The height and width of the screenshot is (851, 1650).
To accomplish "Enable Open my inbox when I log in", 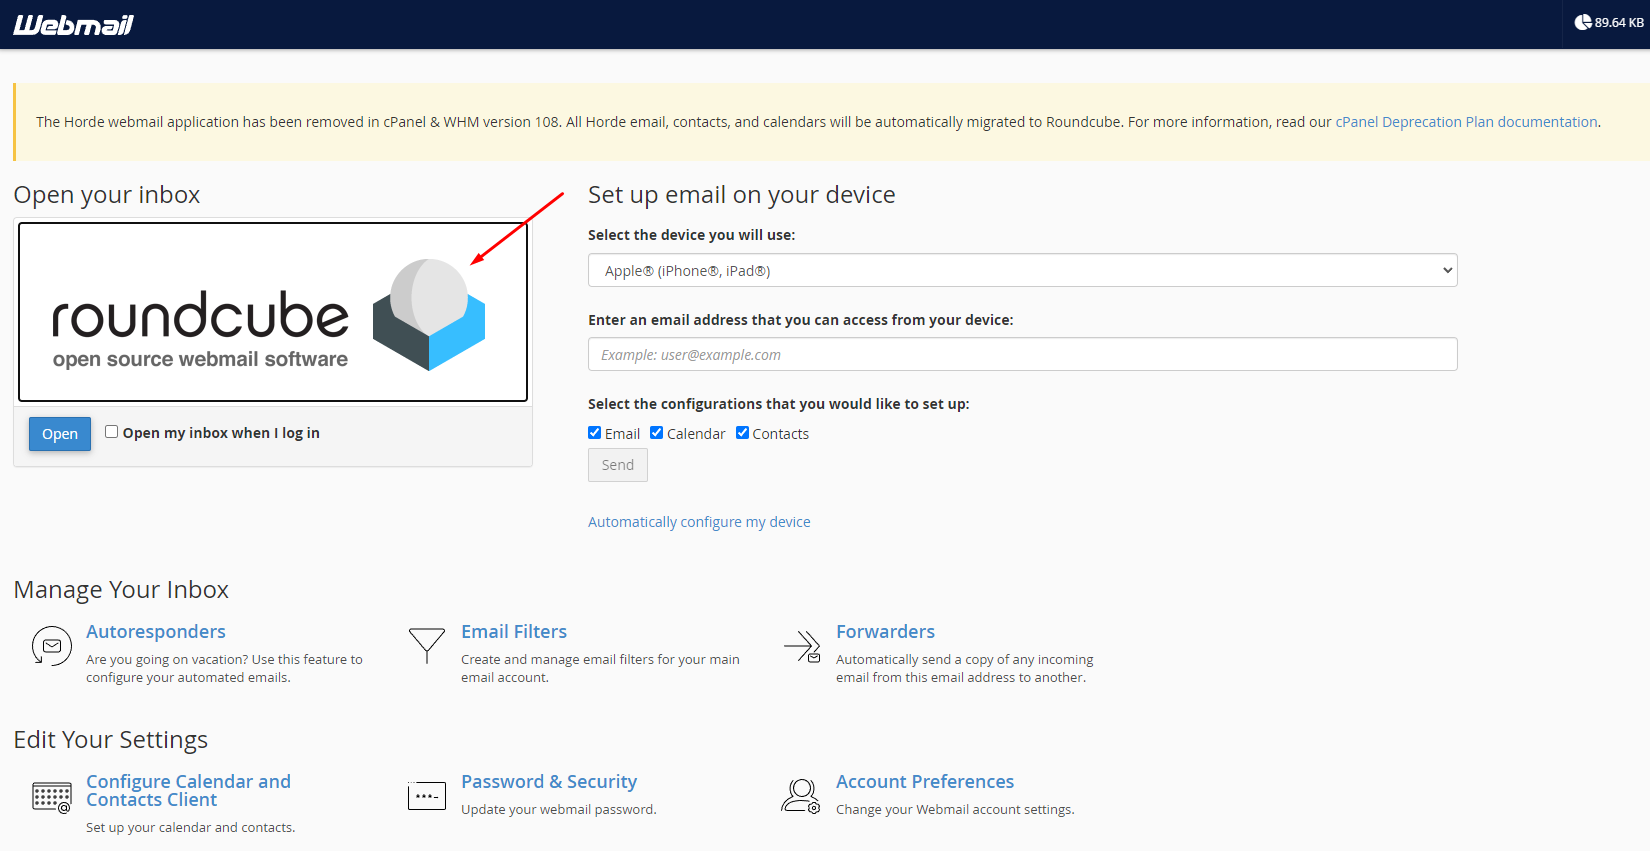I will pyautogui.click(x=112, y=432).
